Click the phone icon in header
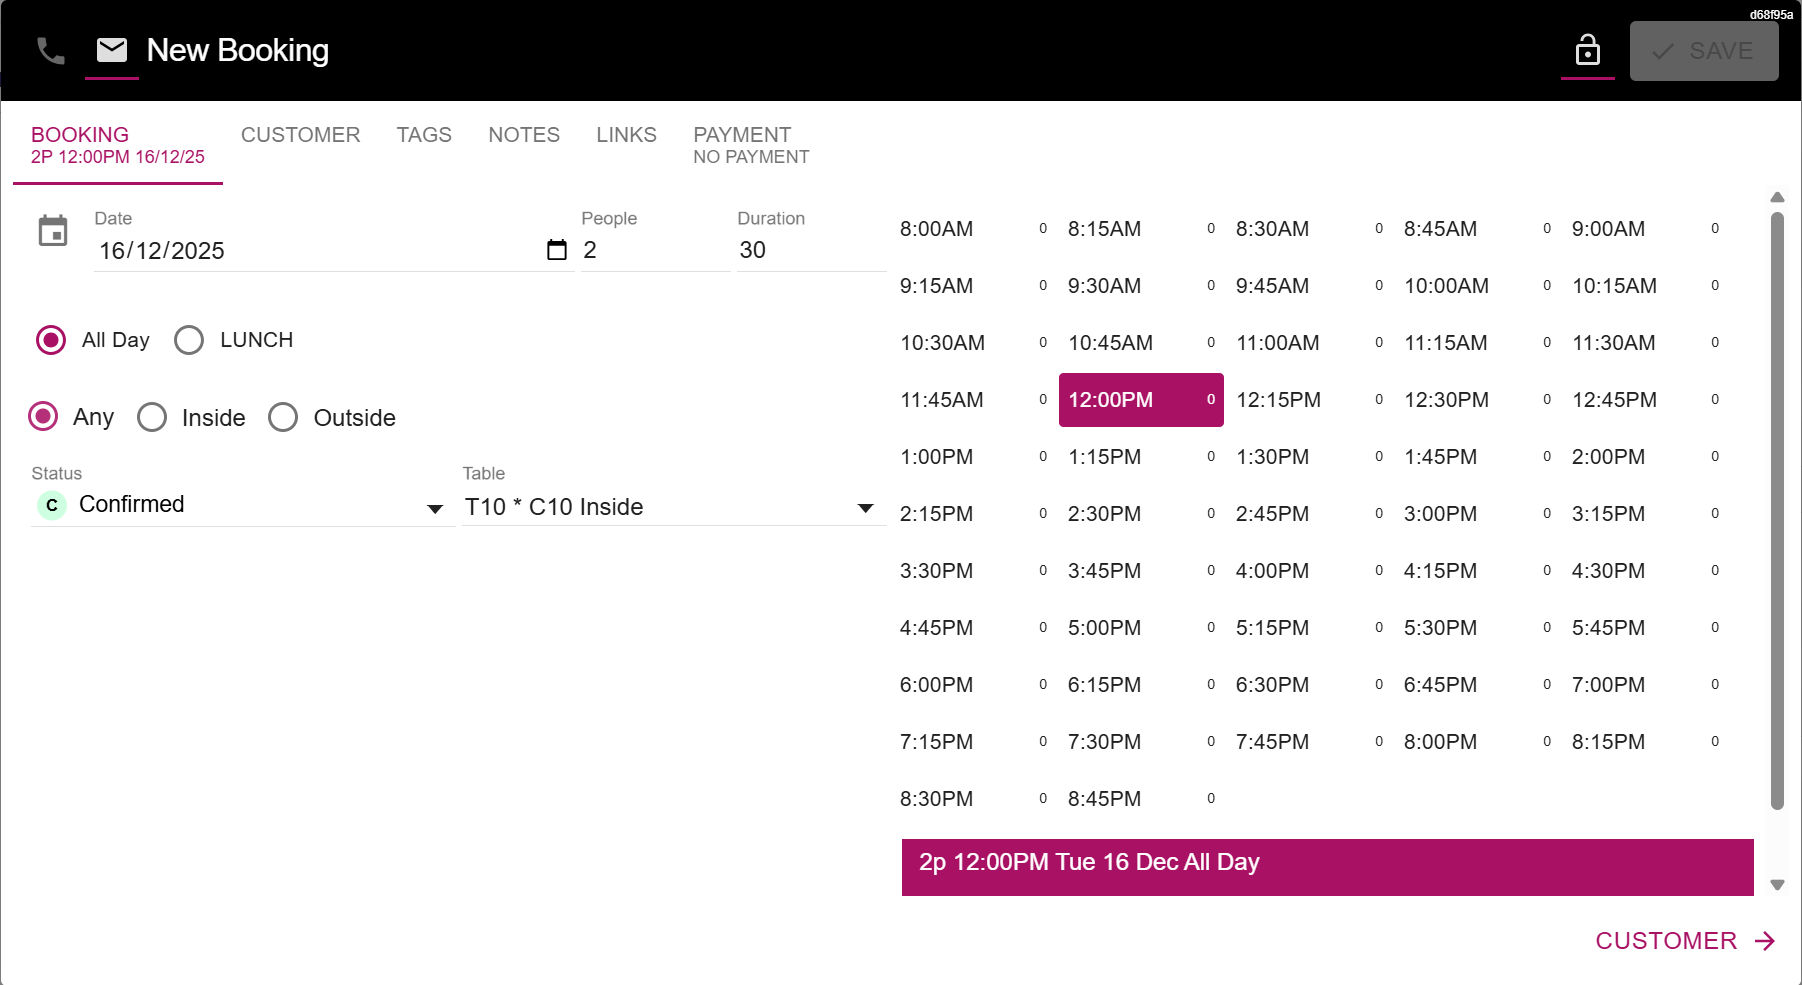 pyautogui.click(x=51, y=51)
